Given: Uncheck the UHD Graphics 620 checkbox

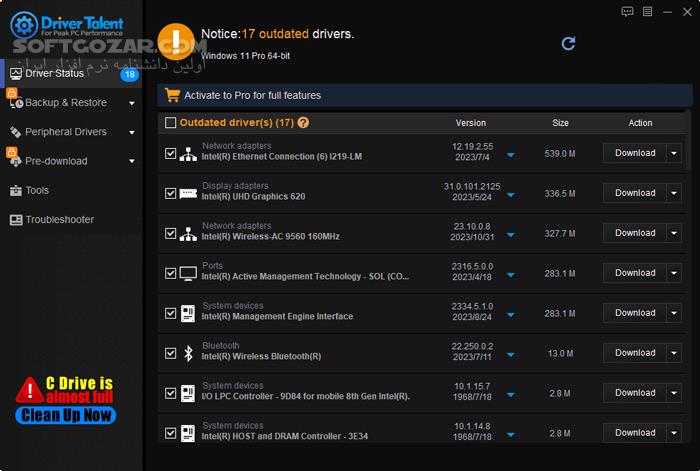Looking at the screenshot, I should 171,193.
